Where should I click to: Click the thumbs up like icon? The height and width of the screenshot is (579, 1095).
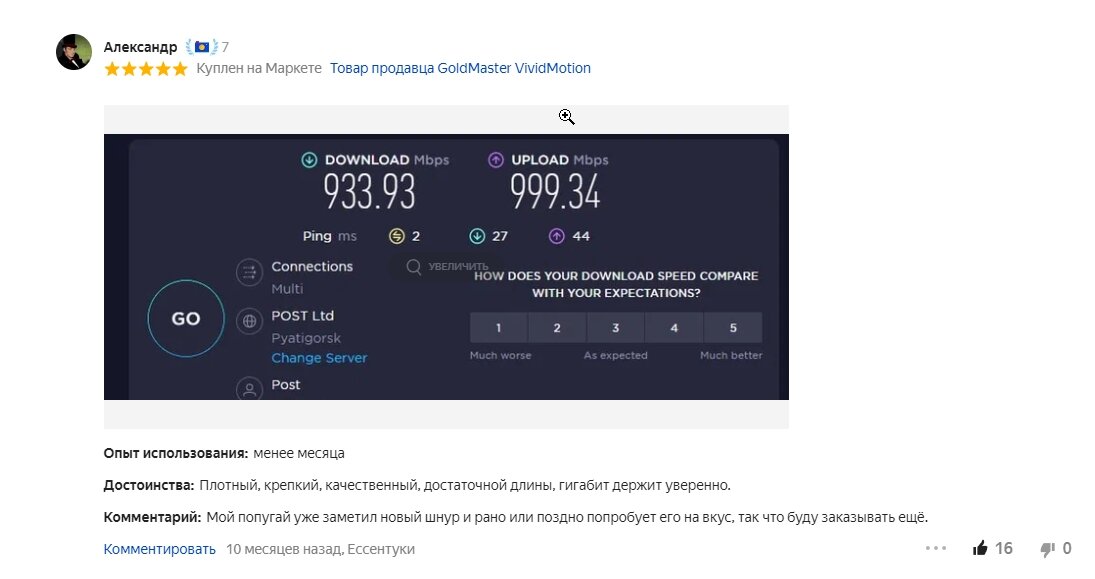click(980, 549)
